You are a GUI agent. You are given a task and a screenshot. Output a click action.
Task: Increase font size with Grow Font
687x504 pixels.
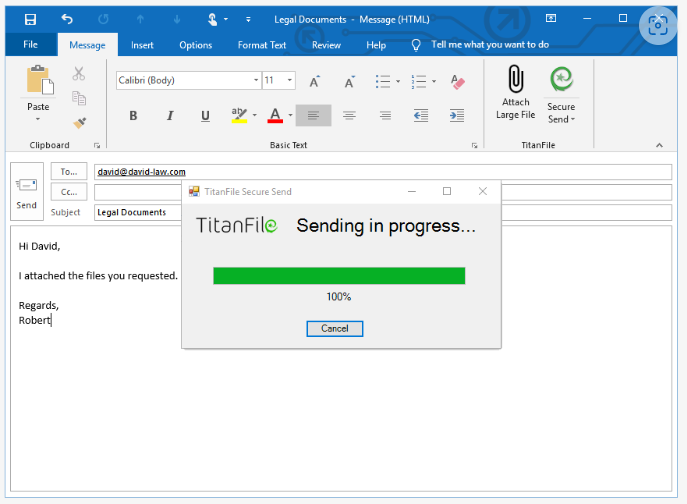[x=315, y=82]
